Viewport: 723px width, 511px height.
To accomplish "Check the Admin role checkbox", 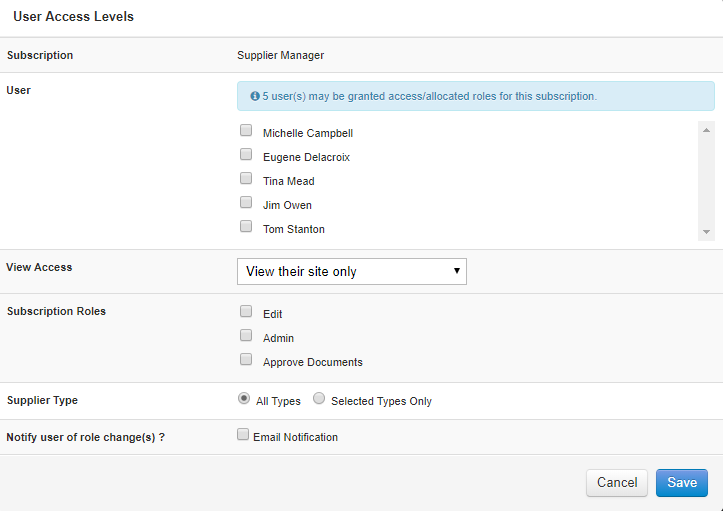I will point(246,336).
